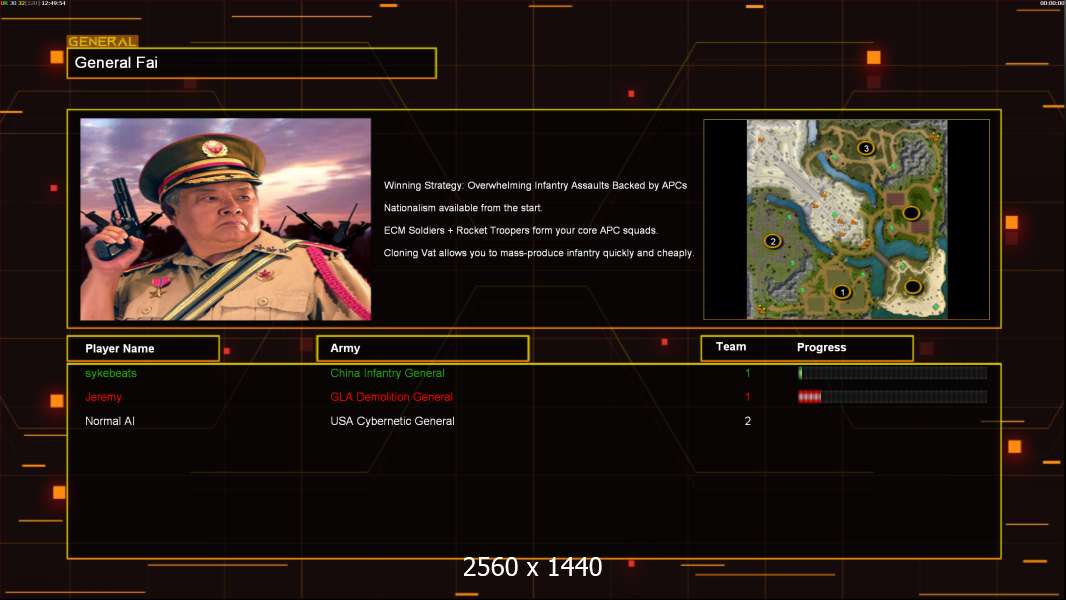This screenshot has width=1066, height=600.
Task: Click the Army column header
Action: pyautogui.click(x=423, y=348)
